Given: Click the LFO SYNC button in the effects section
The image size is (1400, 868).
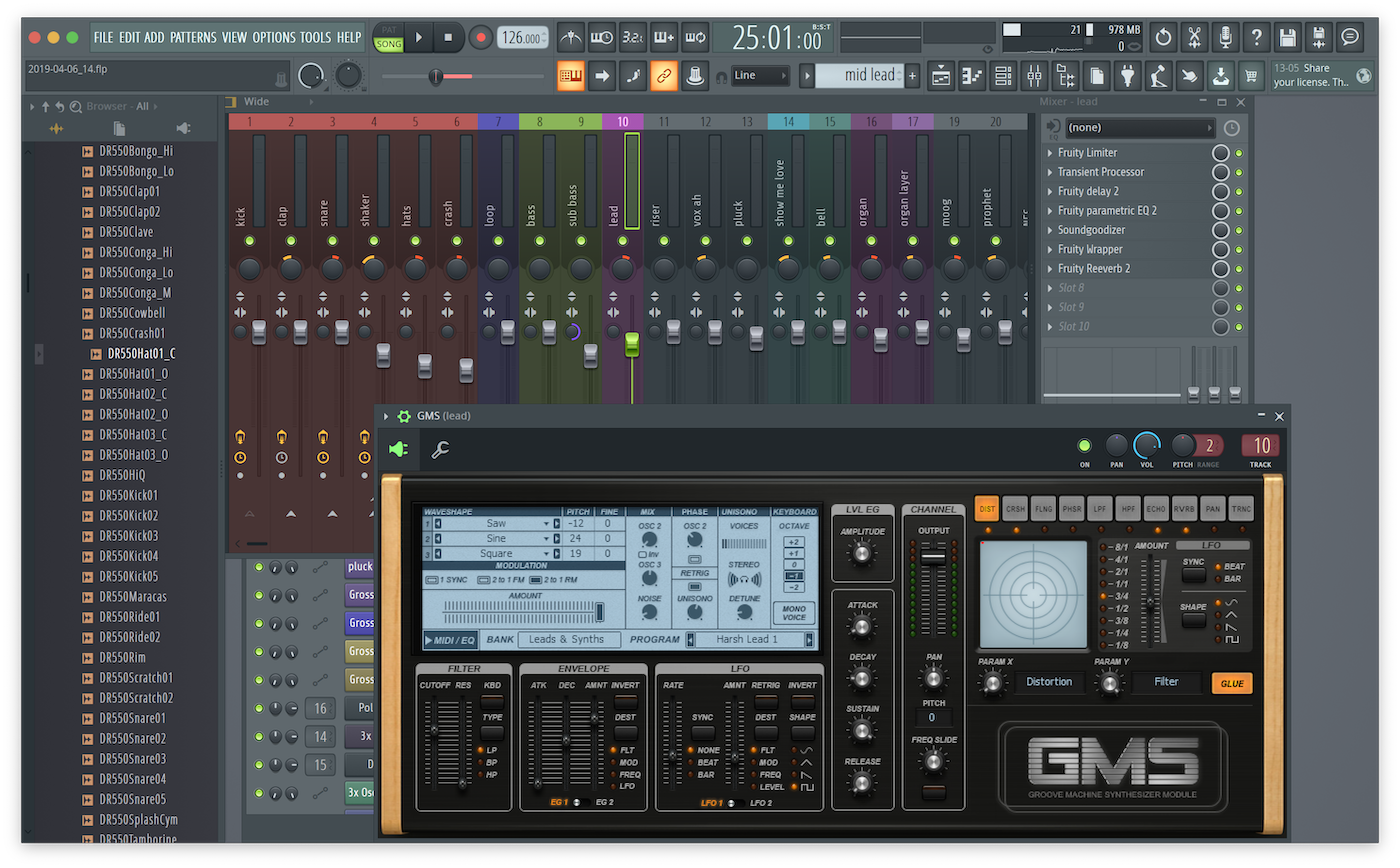Looking at the screenshot, I should click(x=1194, y=575).
